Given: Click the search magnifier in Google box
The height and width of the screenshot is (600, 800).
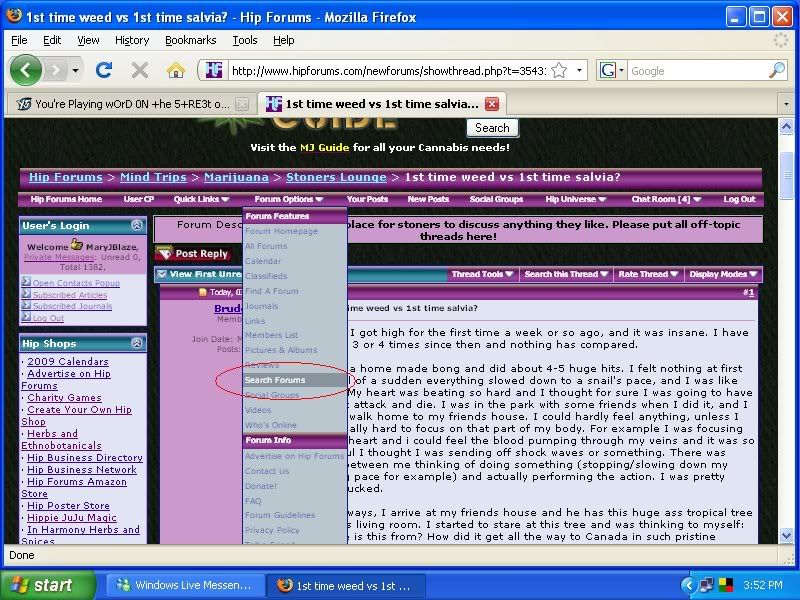Looking at the screenshot, I should point(776,71).
